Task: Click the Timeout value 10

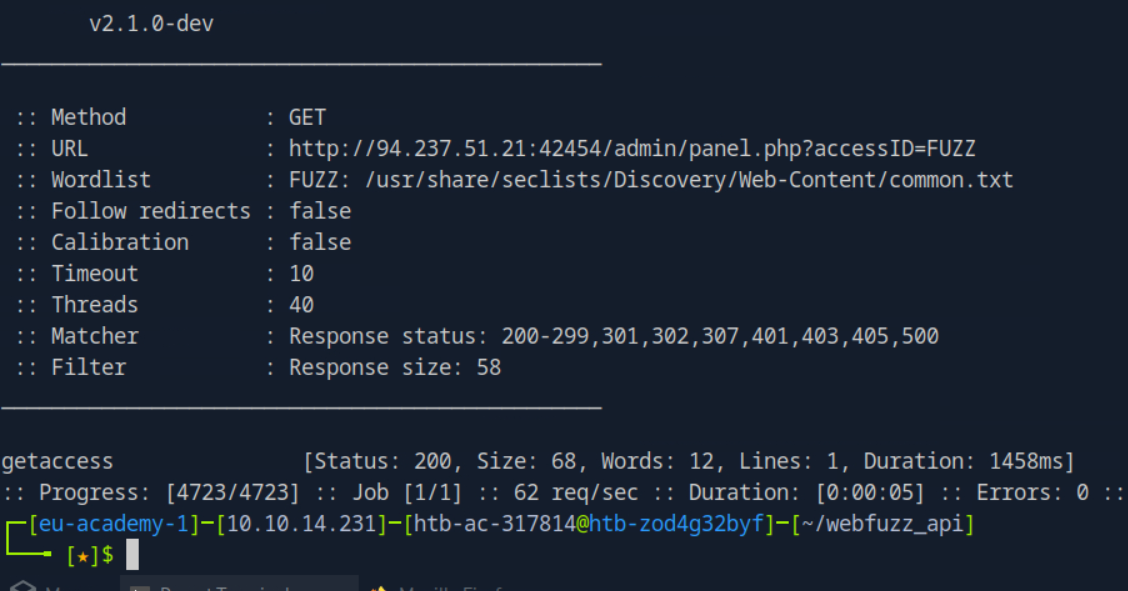Action: point(301,273)
